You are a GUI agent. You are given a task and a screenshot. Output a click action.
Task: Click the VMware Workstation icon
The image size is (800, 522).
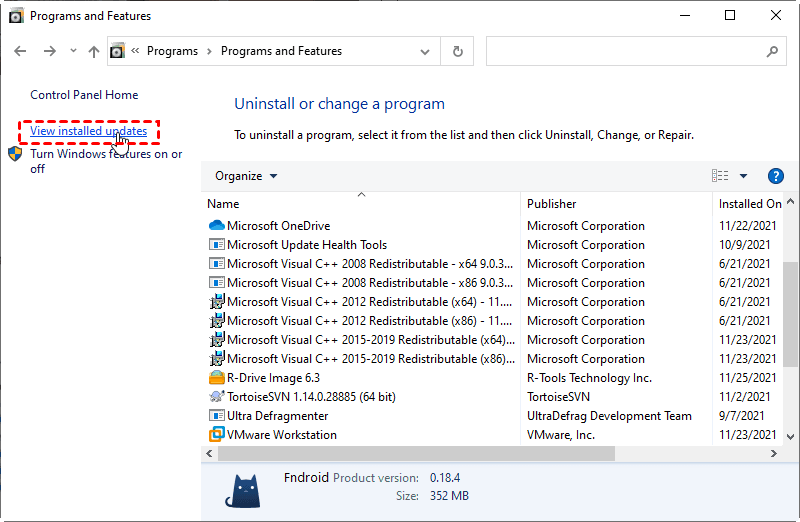pyautogui.click(x=216, y=435)
